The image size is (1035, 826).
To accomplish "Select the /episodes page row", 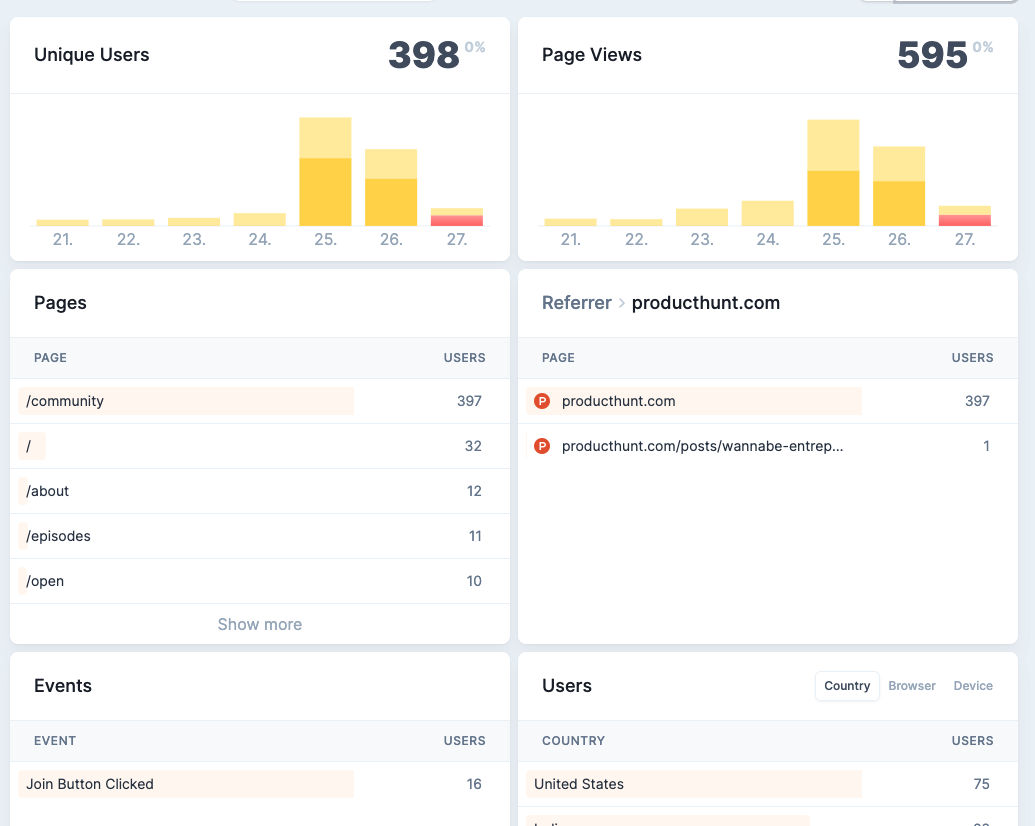I will 59,536.
